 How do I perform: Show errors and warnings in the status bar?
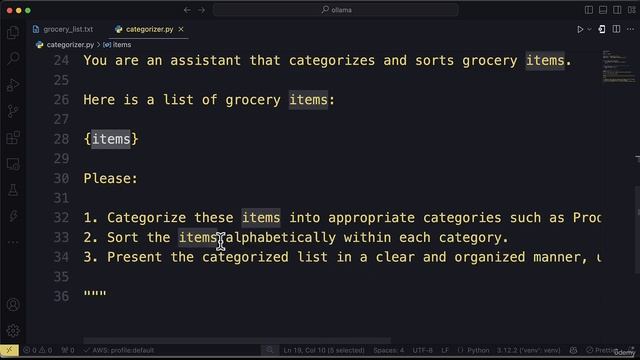(38, 350)
